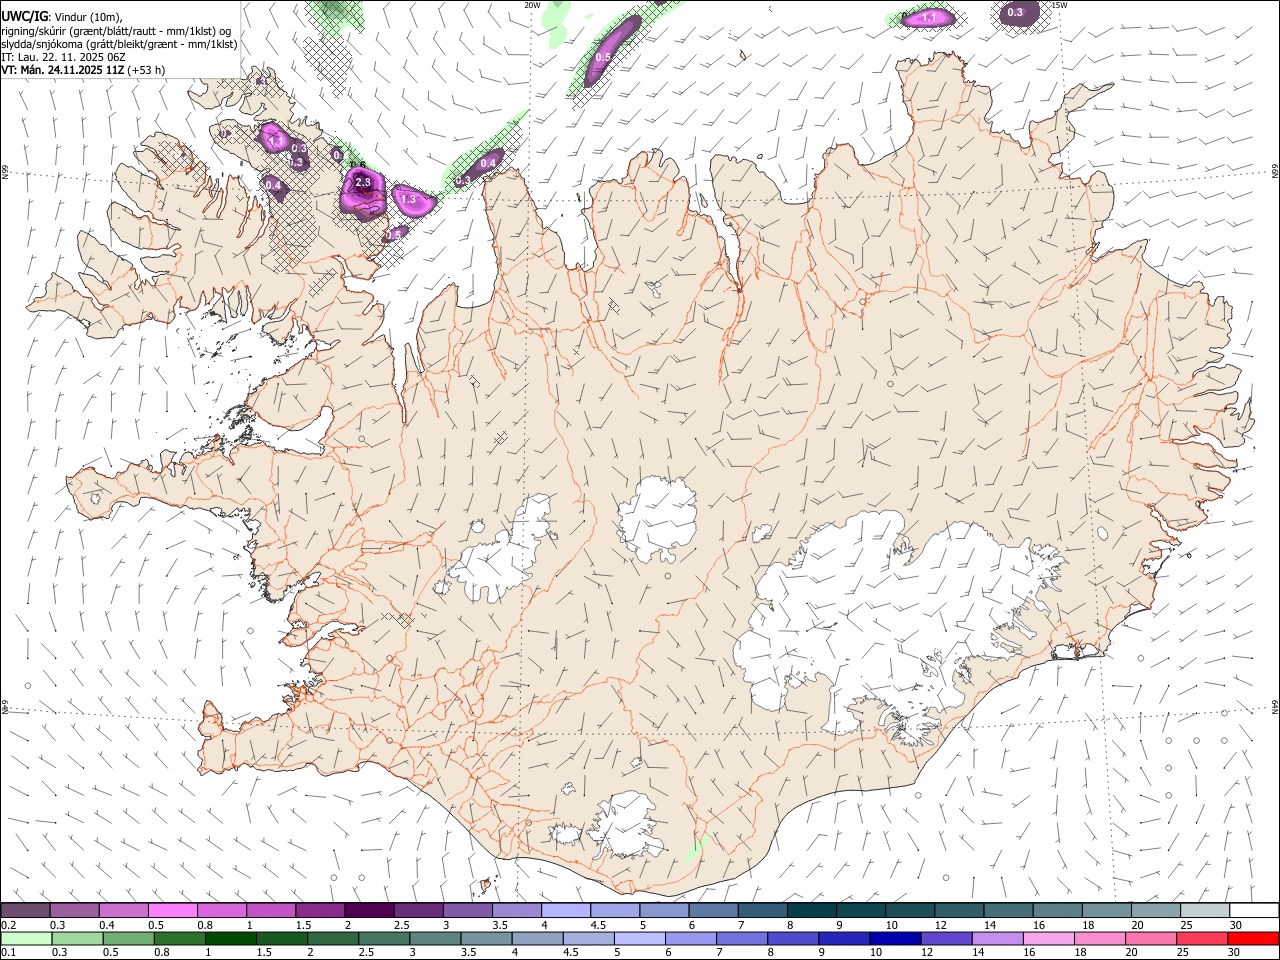Pick the lower scale swatch between 3 and 3.5
The height and width of the screenshot is (960, 1280).
pyautogui.click(x=434, y=939)
